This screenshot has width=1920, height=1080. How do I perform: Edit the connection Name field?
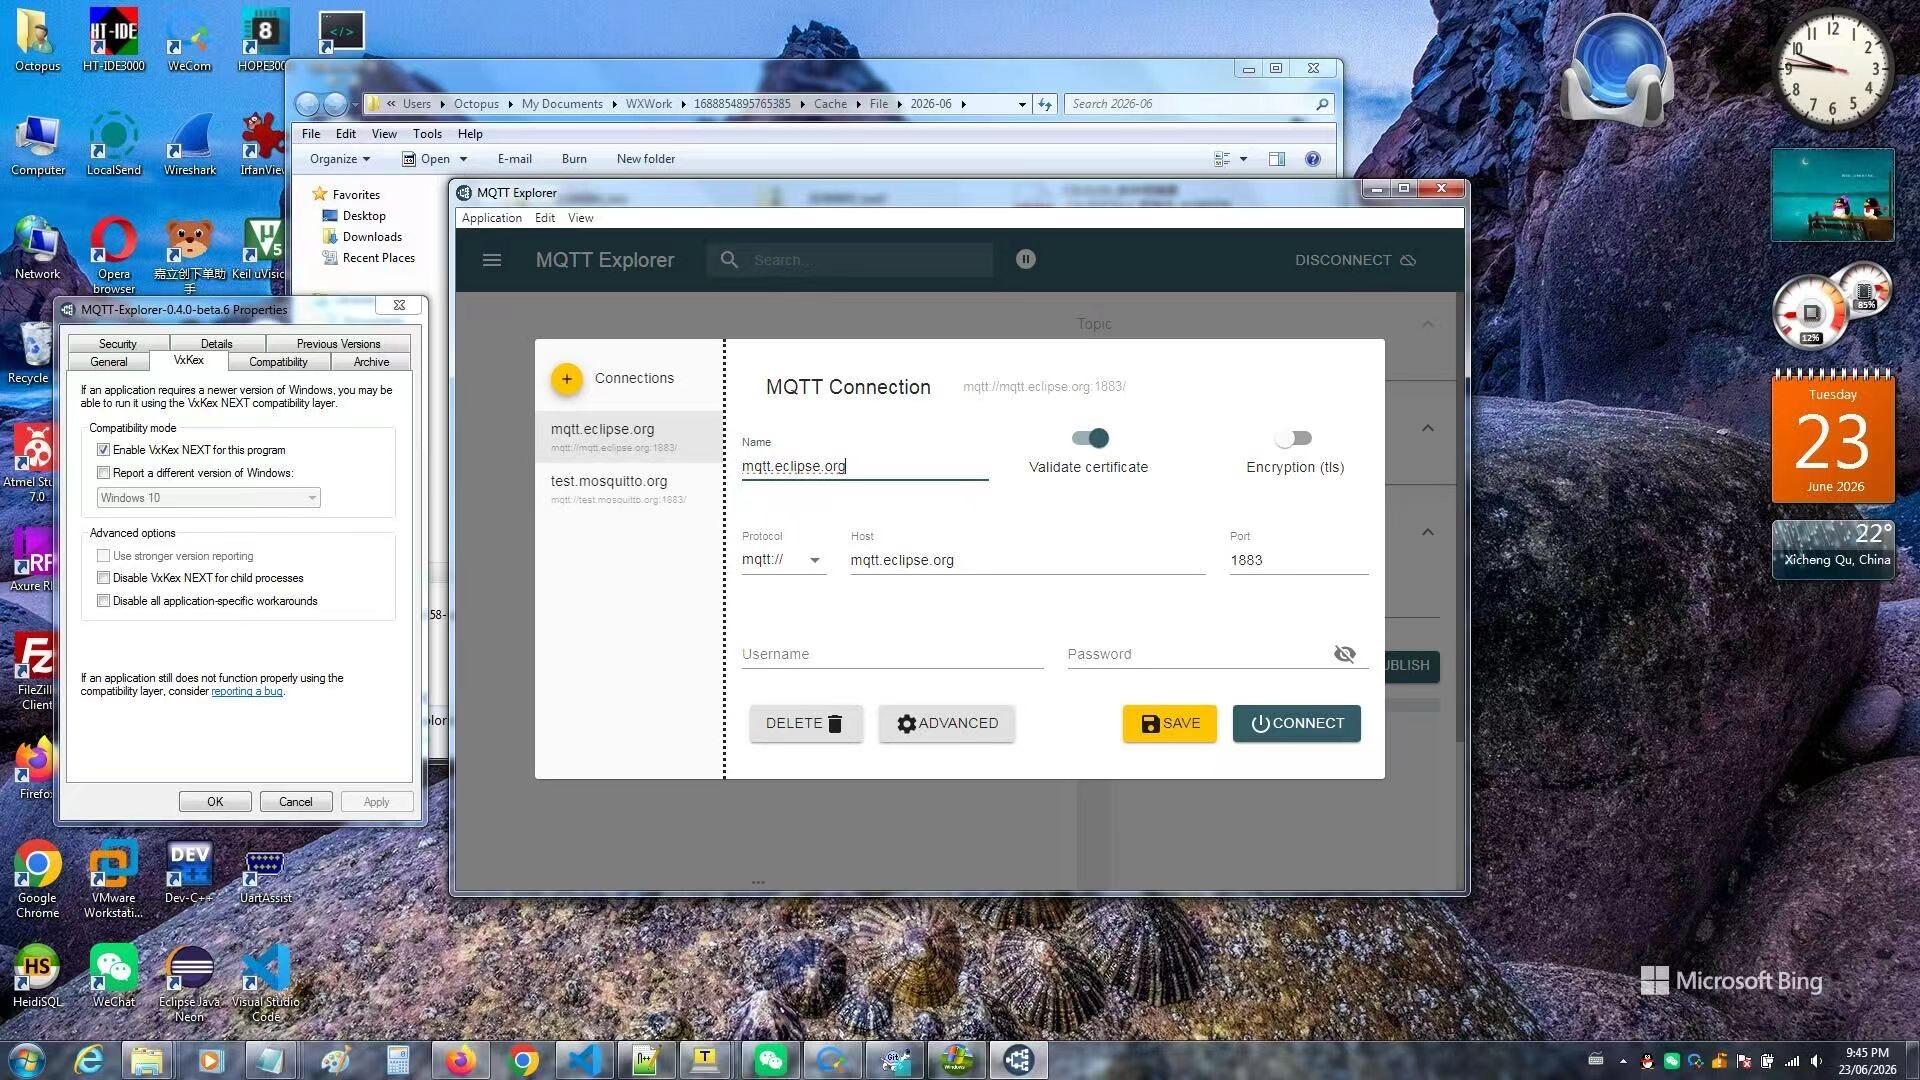click(x=864, y=466)
